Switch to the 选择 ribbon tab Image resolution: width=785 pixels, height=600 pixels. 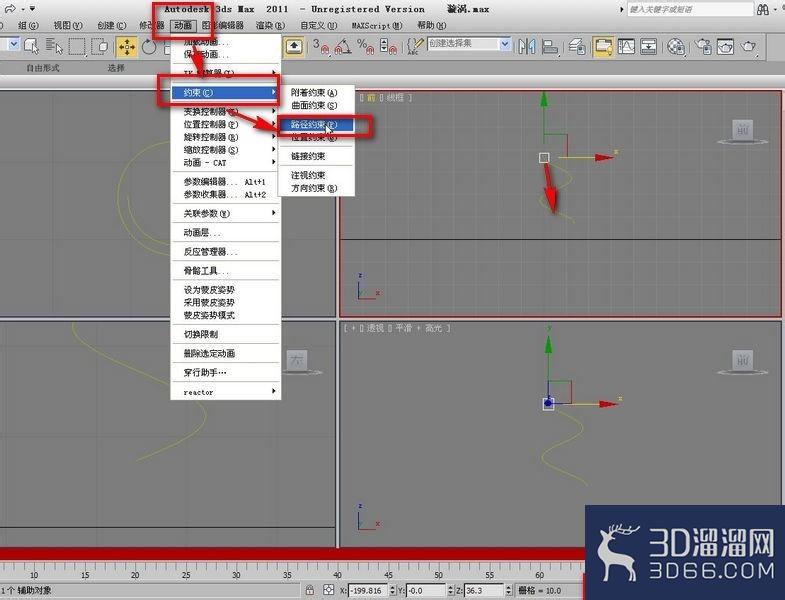(116, 68)
